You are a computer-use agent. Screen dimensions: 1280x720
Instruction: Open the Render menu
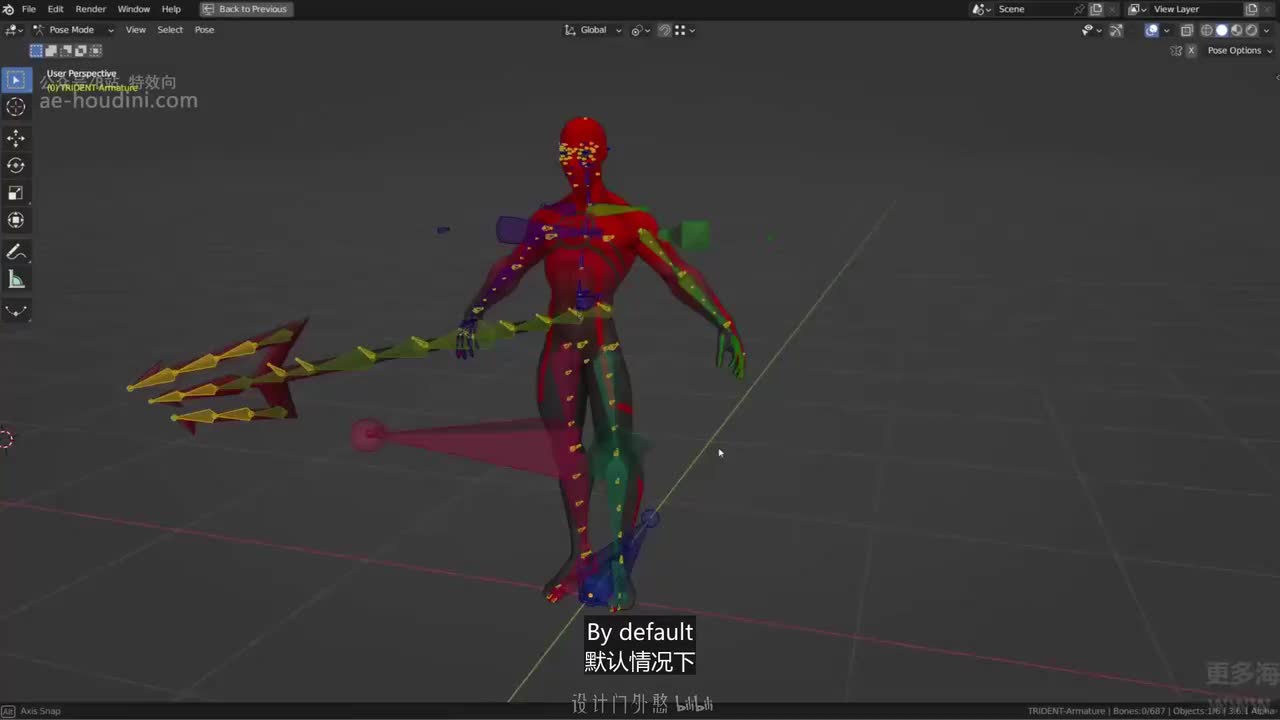pos(91,9)
